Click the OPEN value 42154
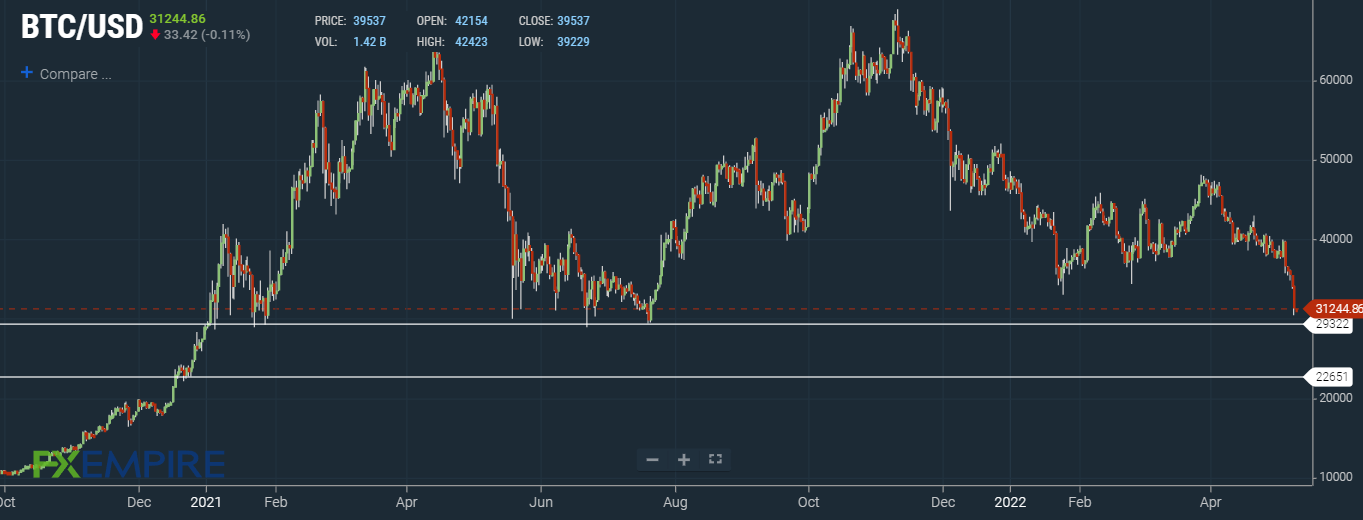Screen dimensions: 1363x520 click(x=471, y=21)
